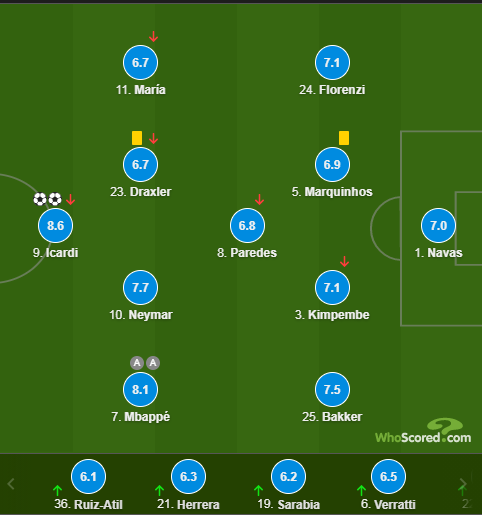Click the WhoScored.com logo
Screen dimensions: 482x515
tap(423, 431)
